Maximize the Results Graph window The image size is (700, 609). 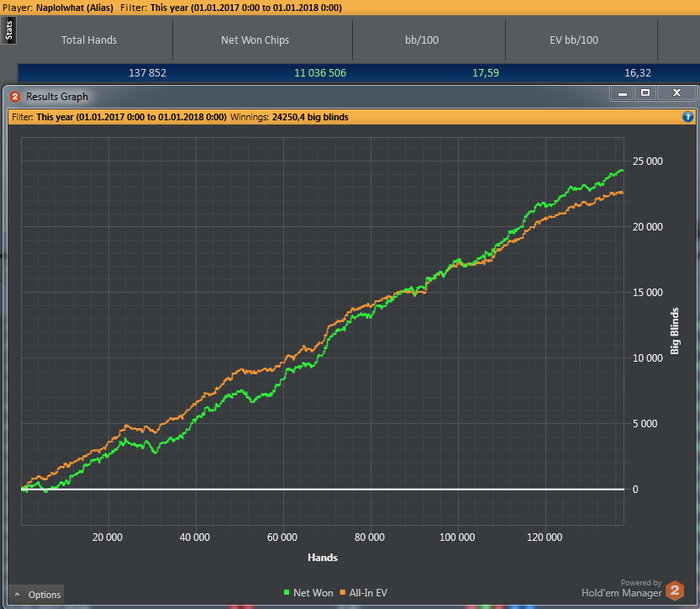point(645,93)
